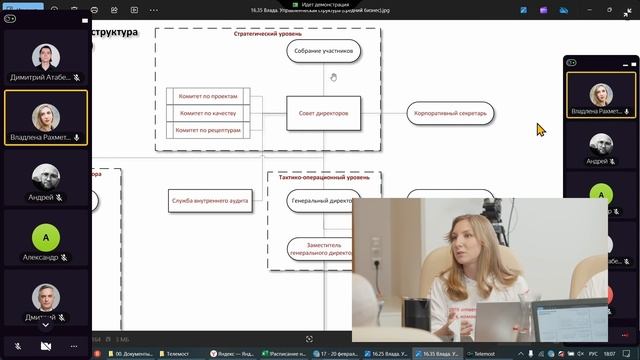Click the speaker video overlay
Image resolution: width=640 pixels, height=360 pixels.
pos(480,270)
